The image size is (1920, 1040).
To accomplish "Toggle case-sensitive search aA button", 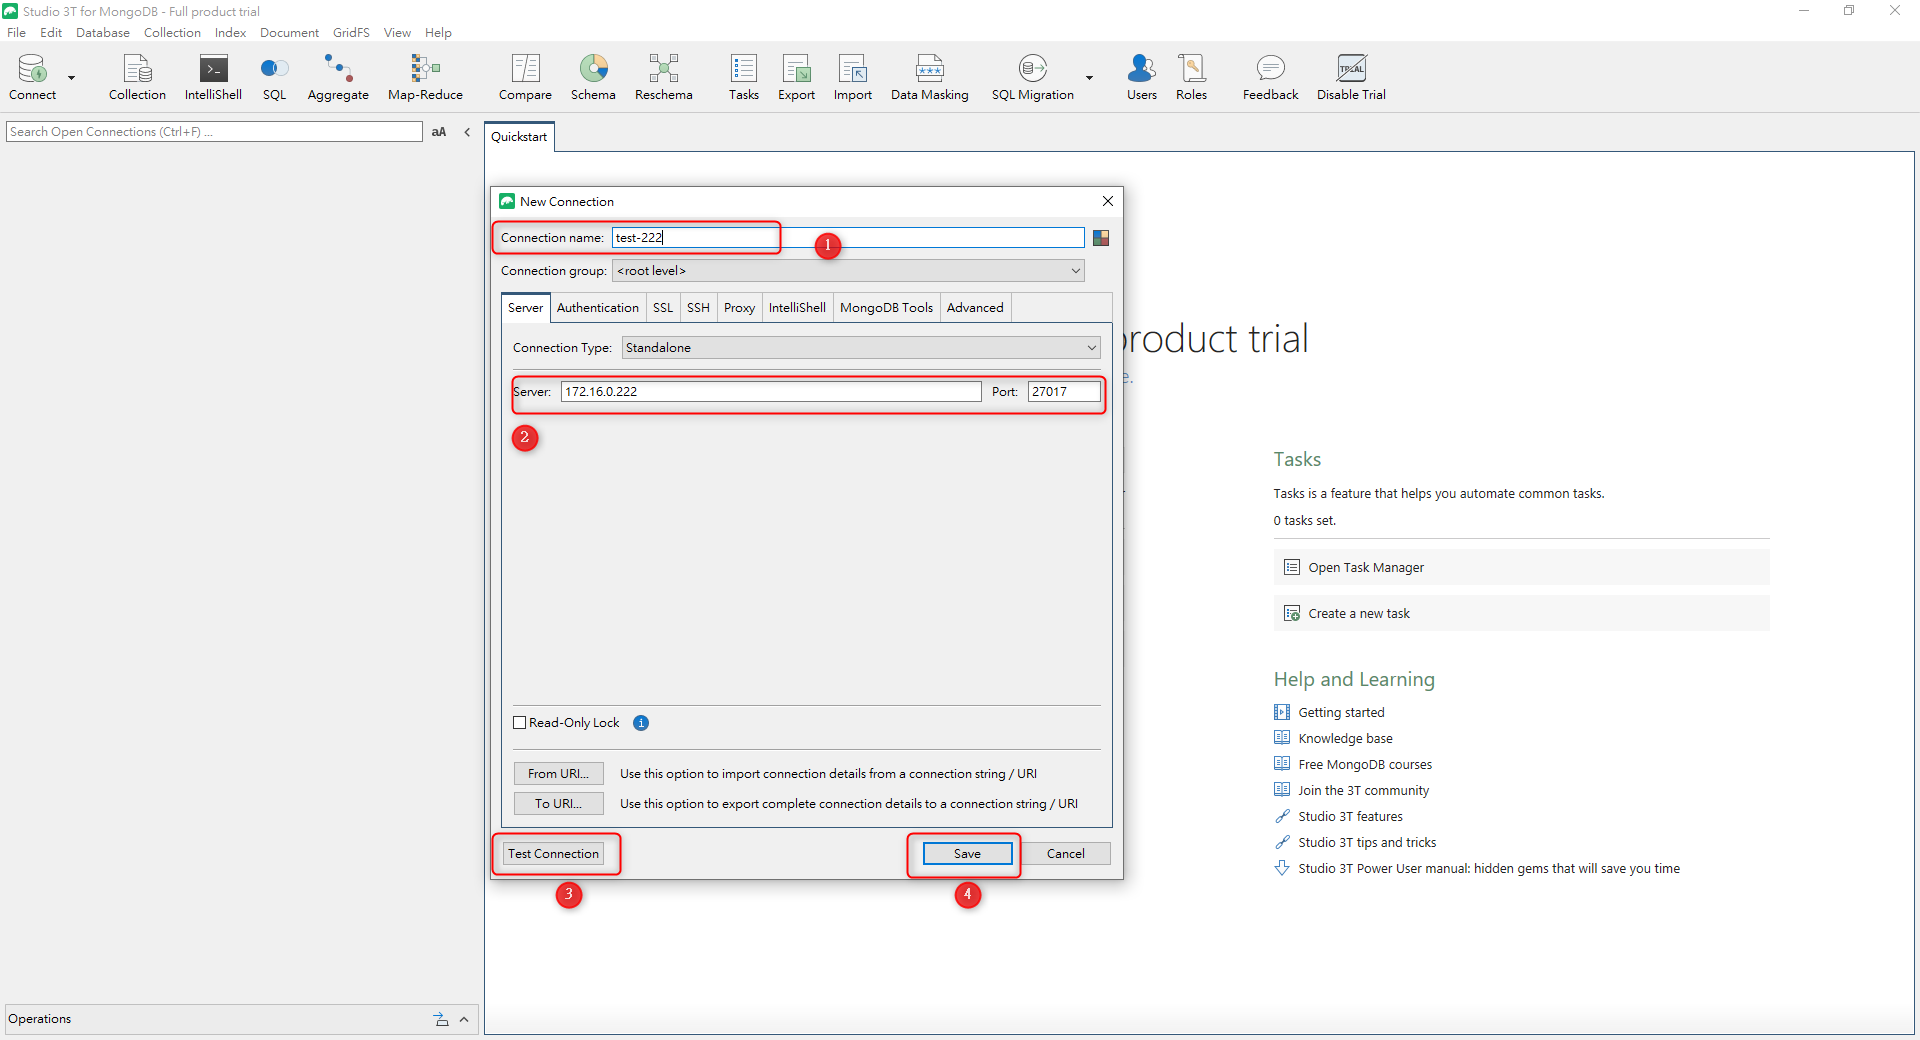I will click(x=439, y=132).
